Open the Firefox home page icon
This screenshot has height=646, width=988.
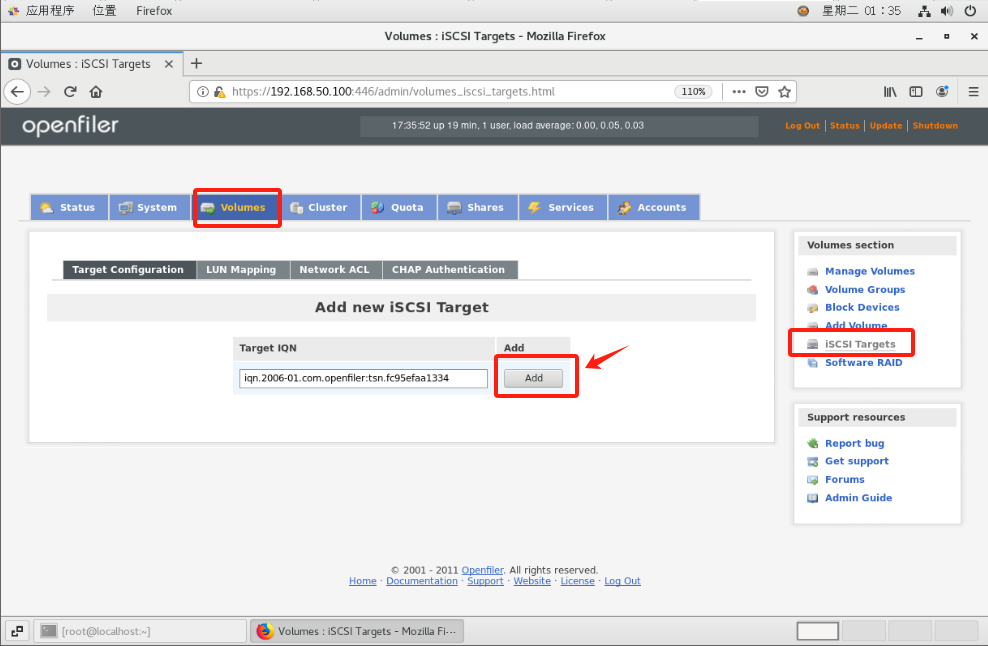coord(96,92)
